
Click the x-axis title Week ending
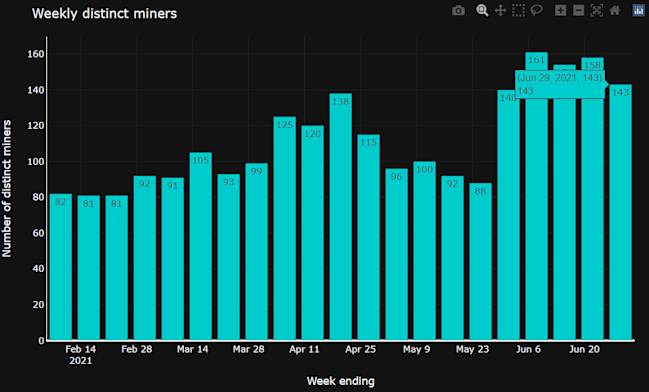pyautogui.click(x=341, y=381)
